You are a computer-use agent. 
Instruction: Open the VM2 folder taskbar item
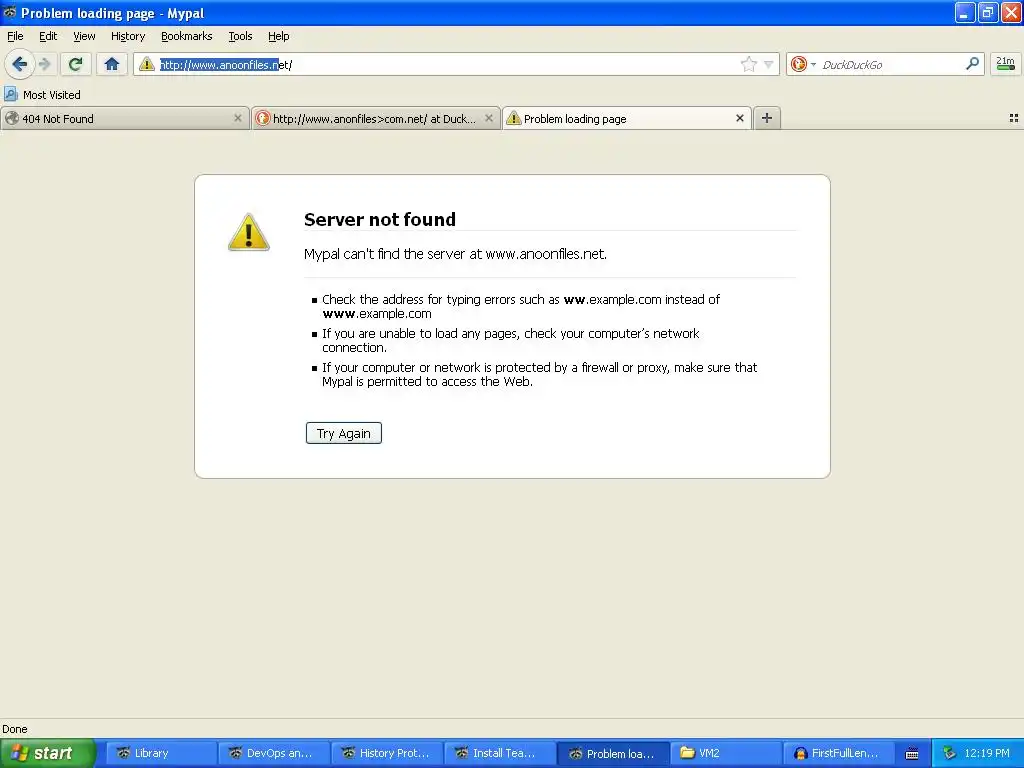point(726,753)
